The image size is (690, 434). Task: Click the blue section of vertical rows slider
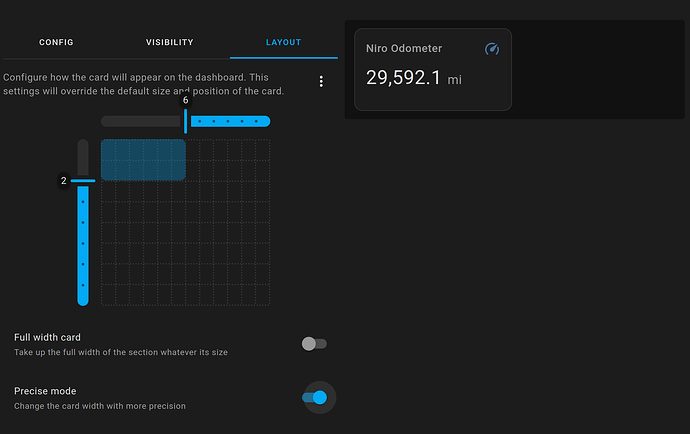(83, 246)
